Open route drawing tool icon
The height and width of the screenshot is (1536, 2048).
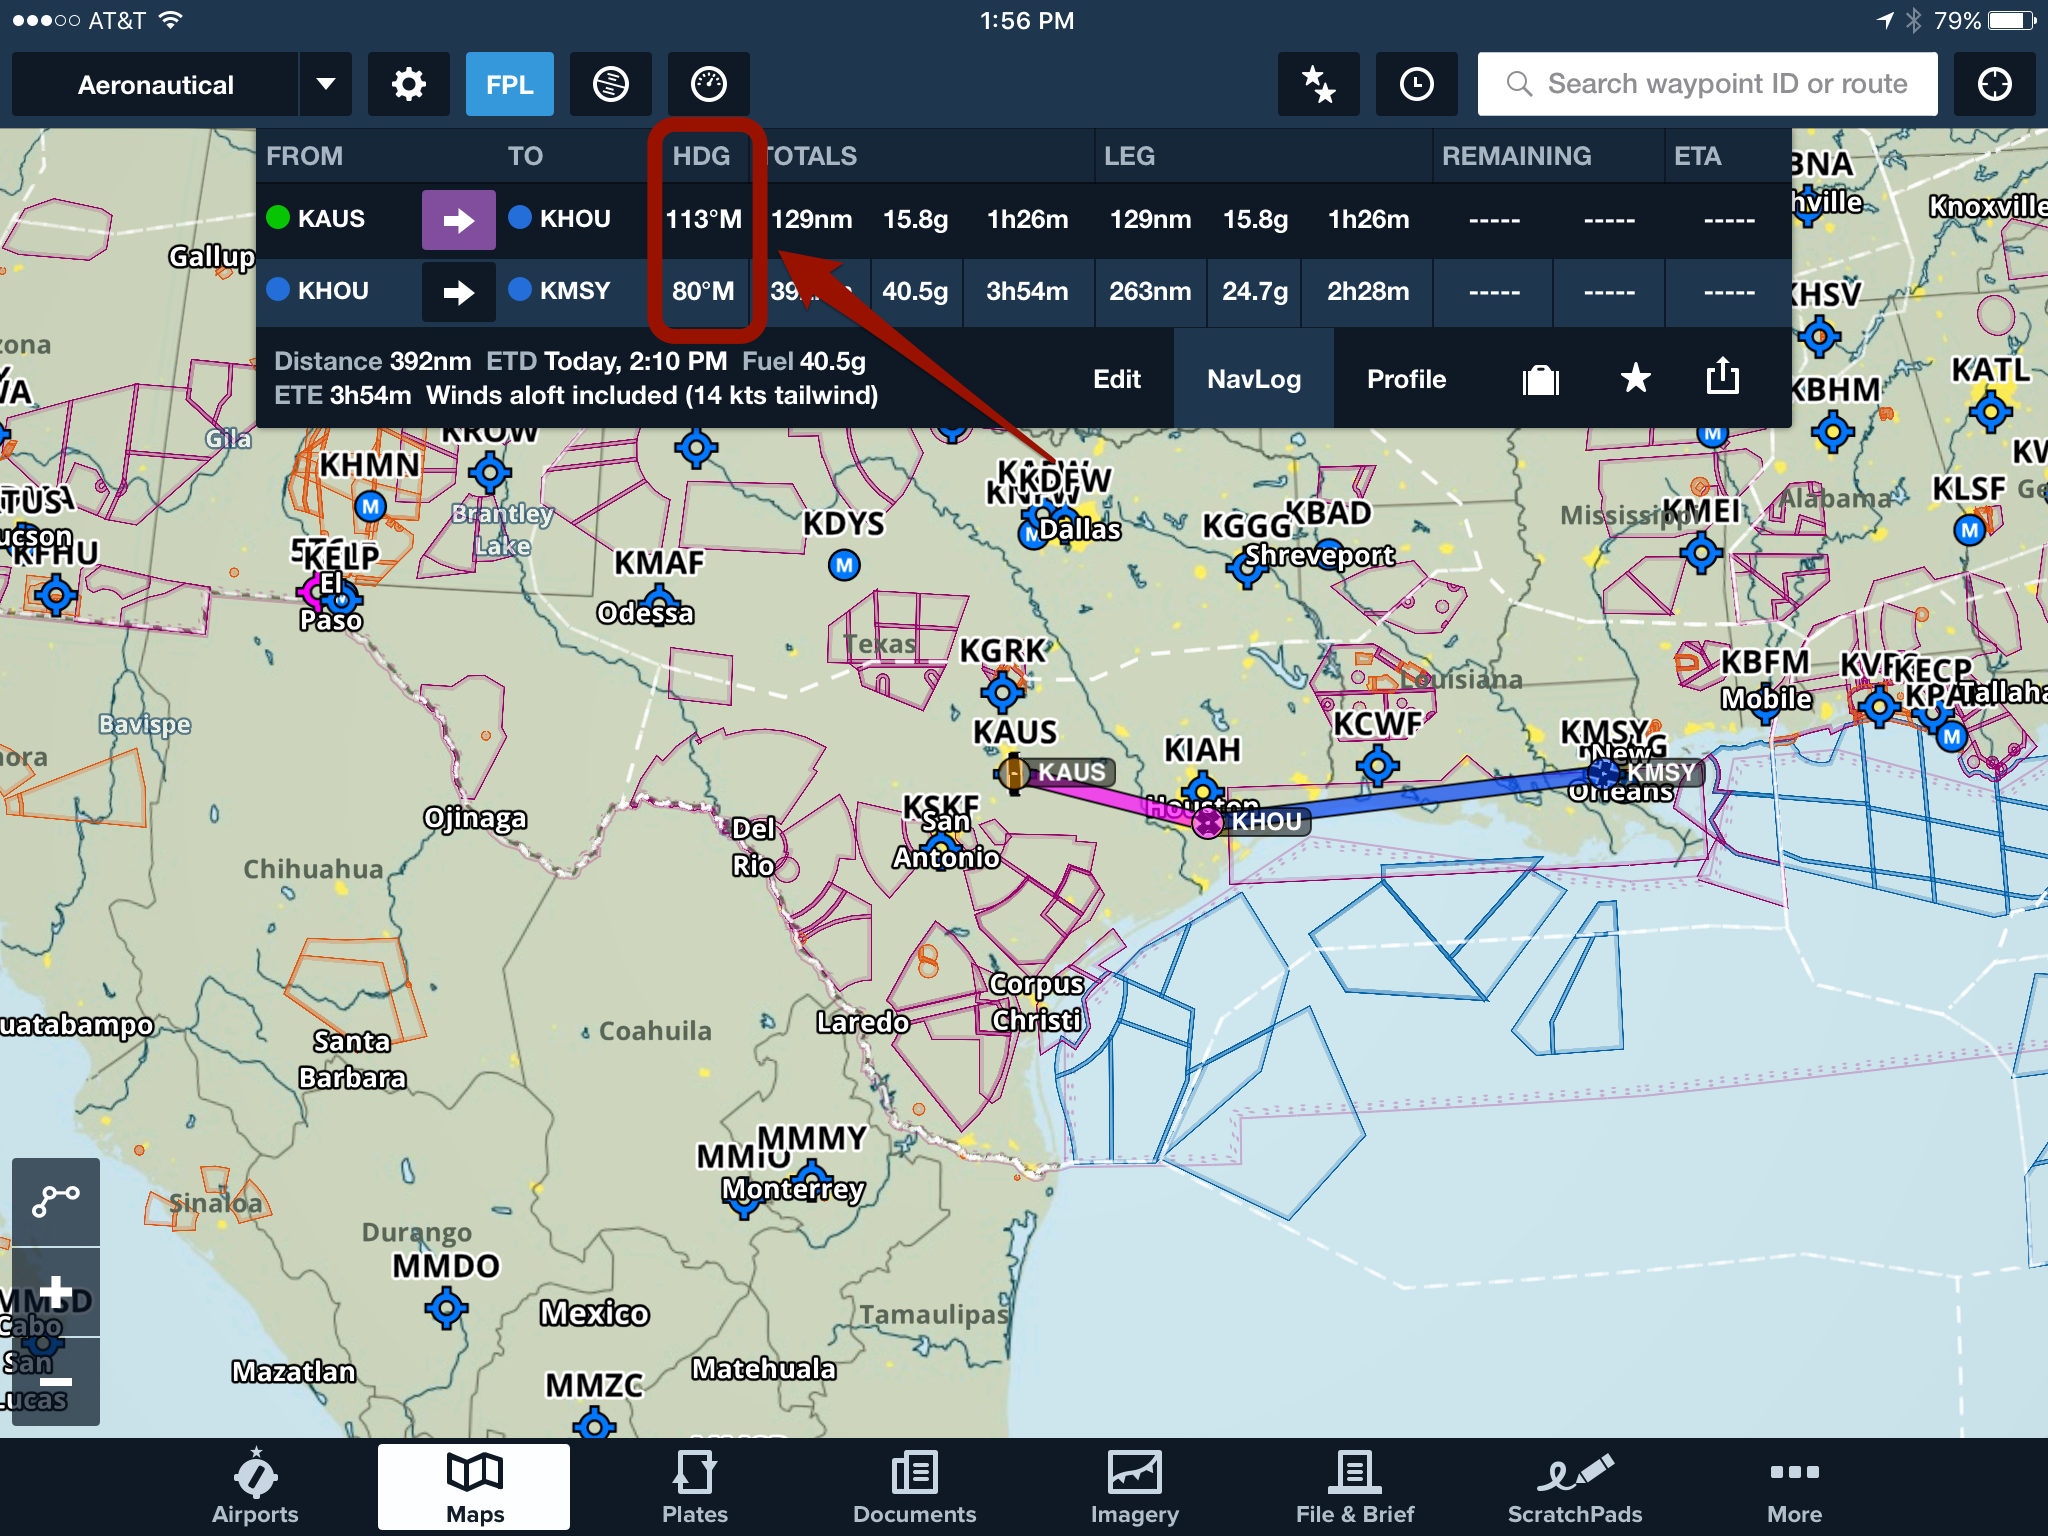(x=56, y=1201)
